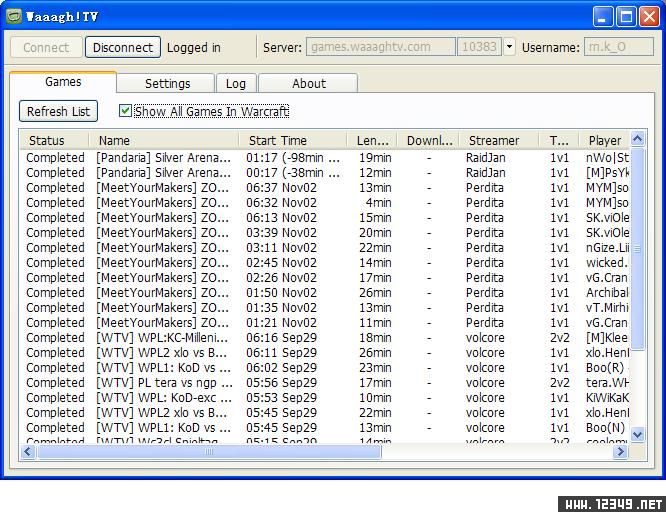This screenshot has height=512, width=666.
Task: Sort by Player column header
Action: (x=604, y=141)
